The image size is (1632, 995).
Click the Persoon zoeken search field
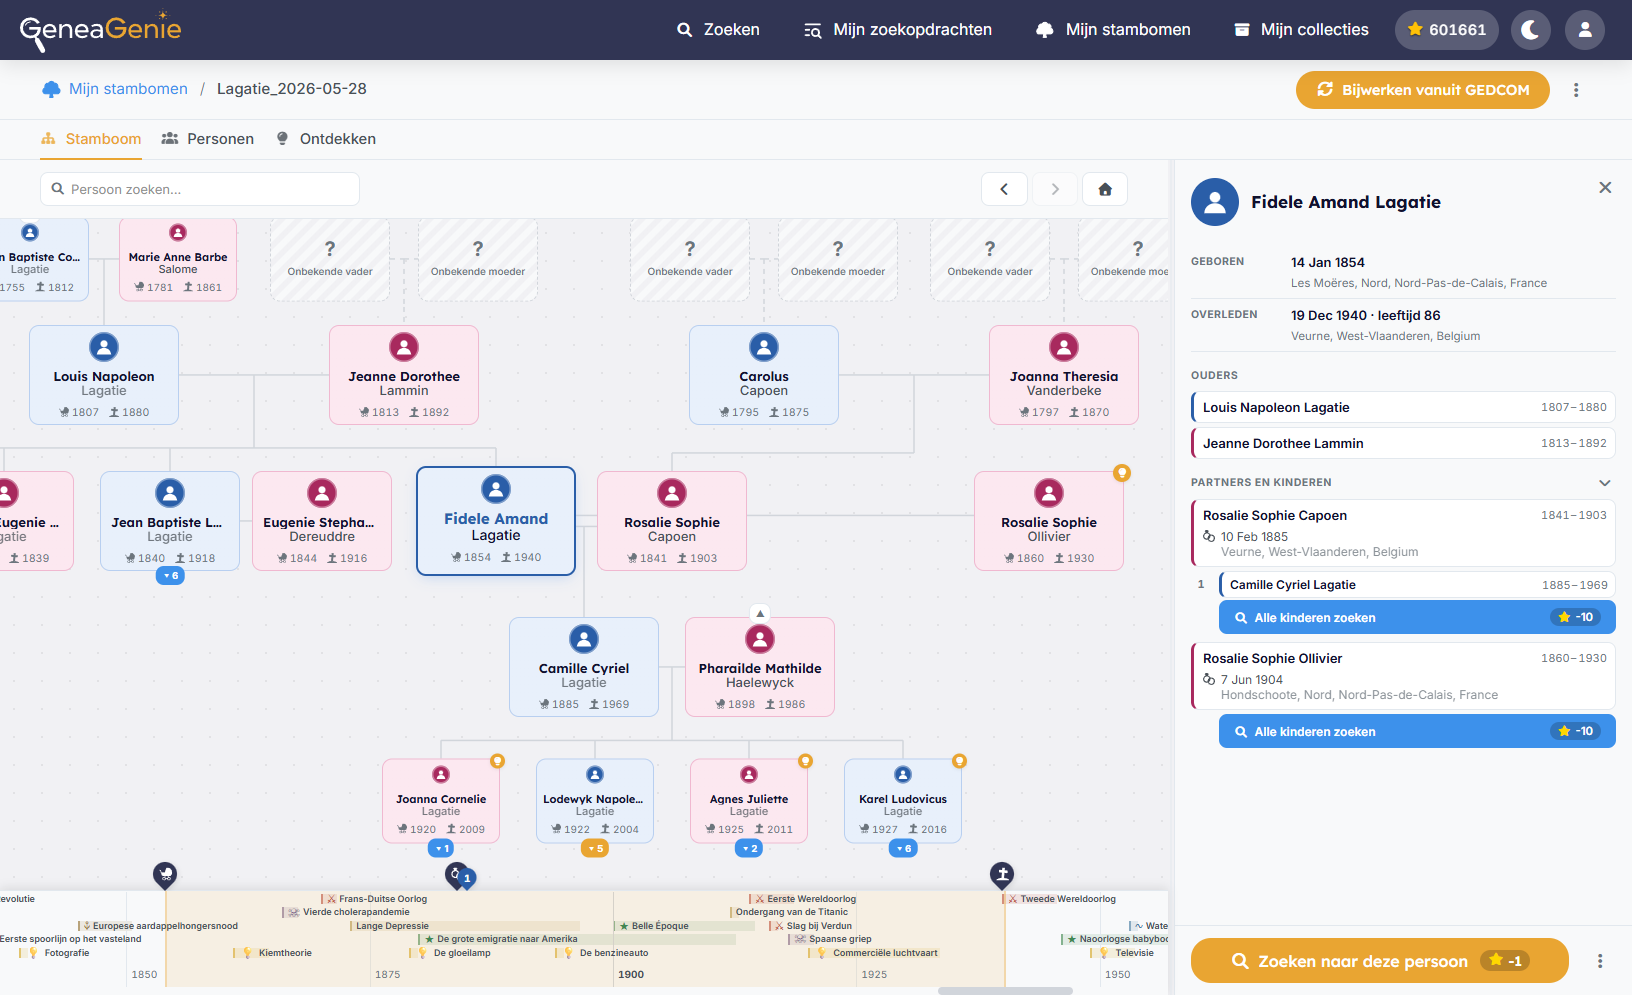pyautogui.click(x=200, y=189)
